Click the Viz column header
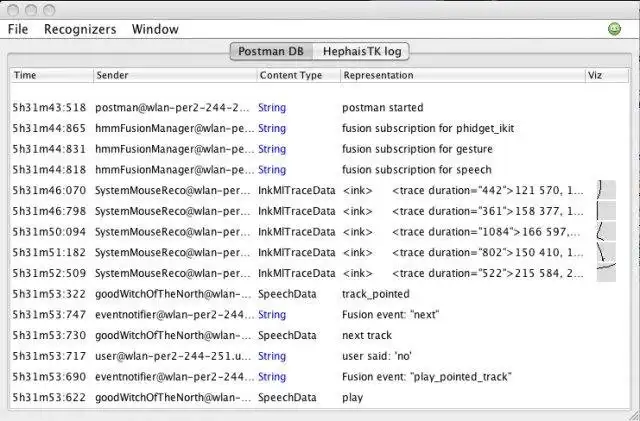640x421 pixels. click(x=607, y=75)
